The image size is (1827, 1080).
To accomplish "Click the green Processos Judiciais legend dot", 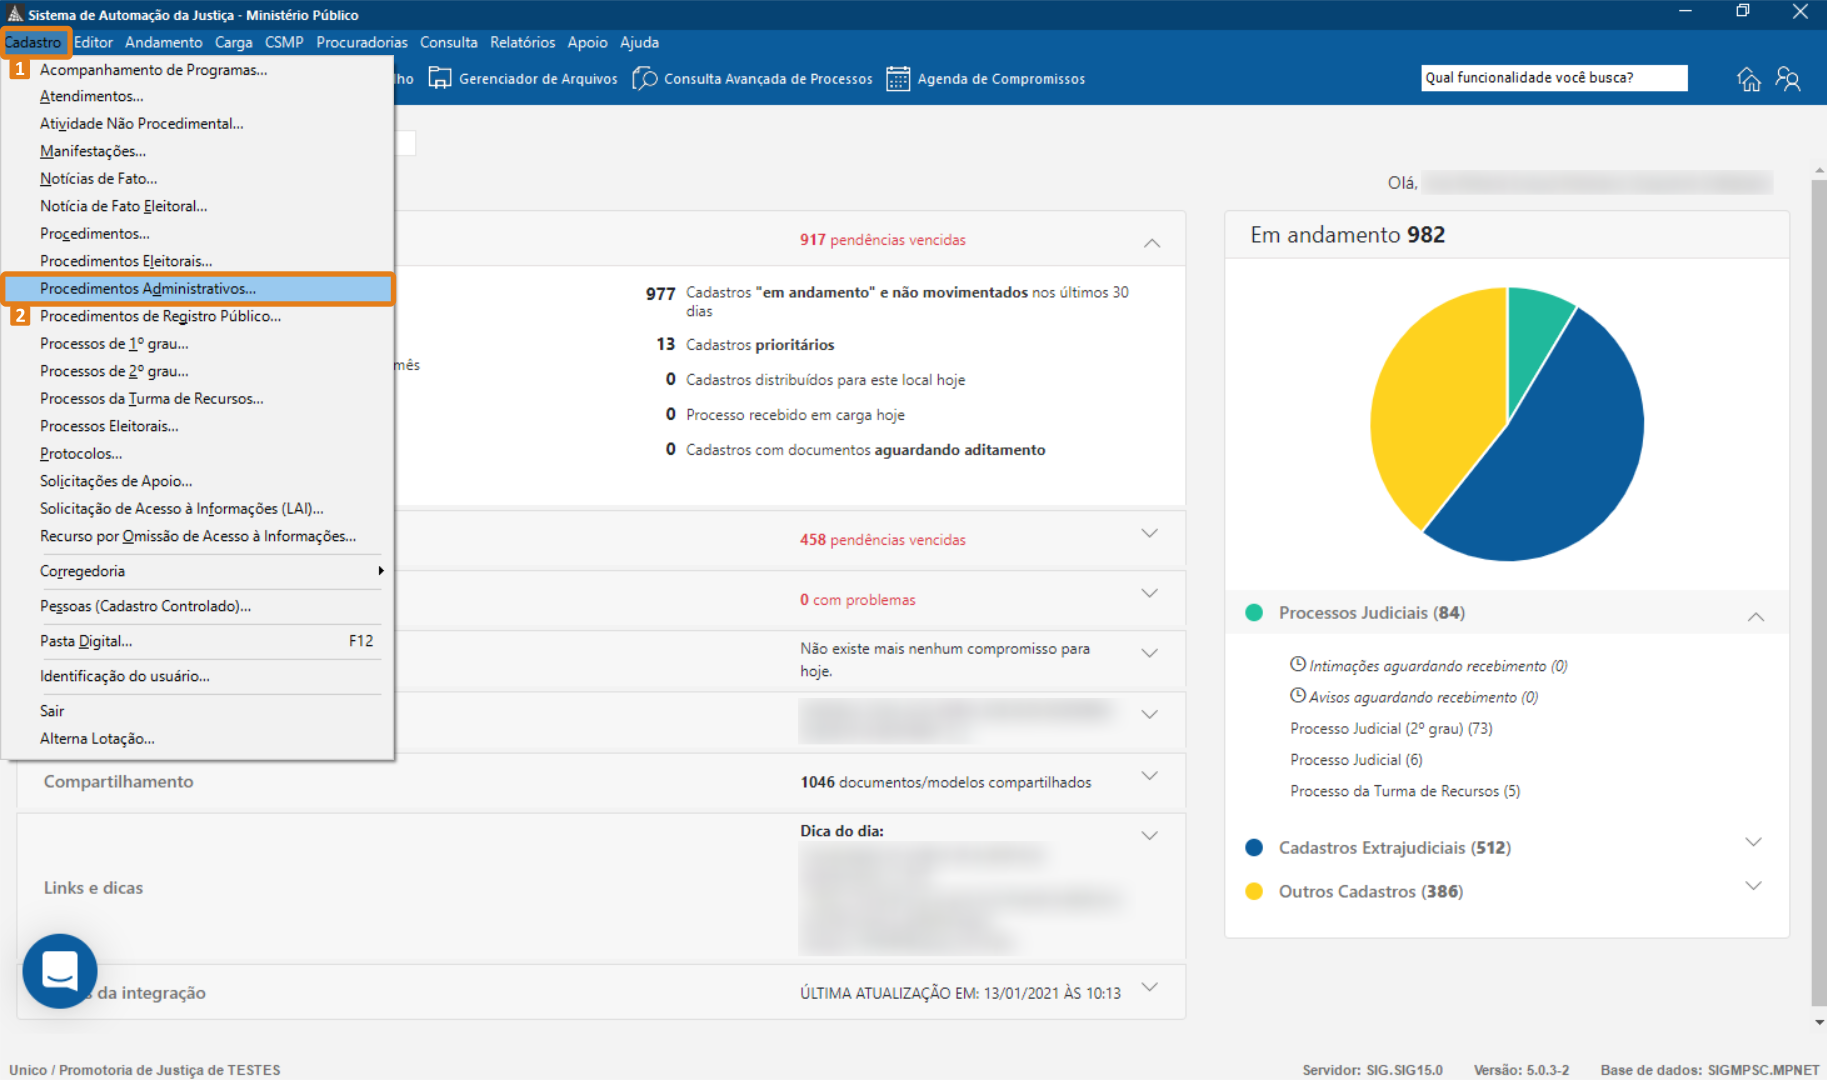I will pyautogui.click(x=1254, y=612).
